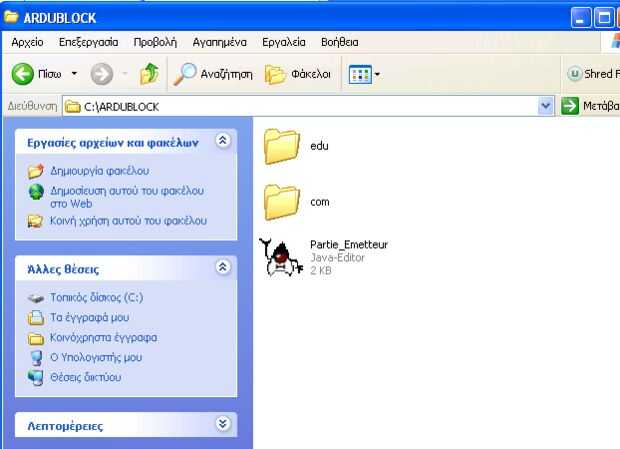Screen dimensions: 620x449
Task: Click the Shred File toolbar icon
Action: click(x=575, y=74)
